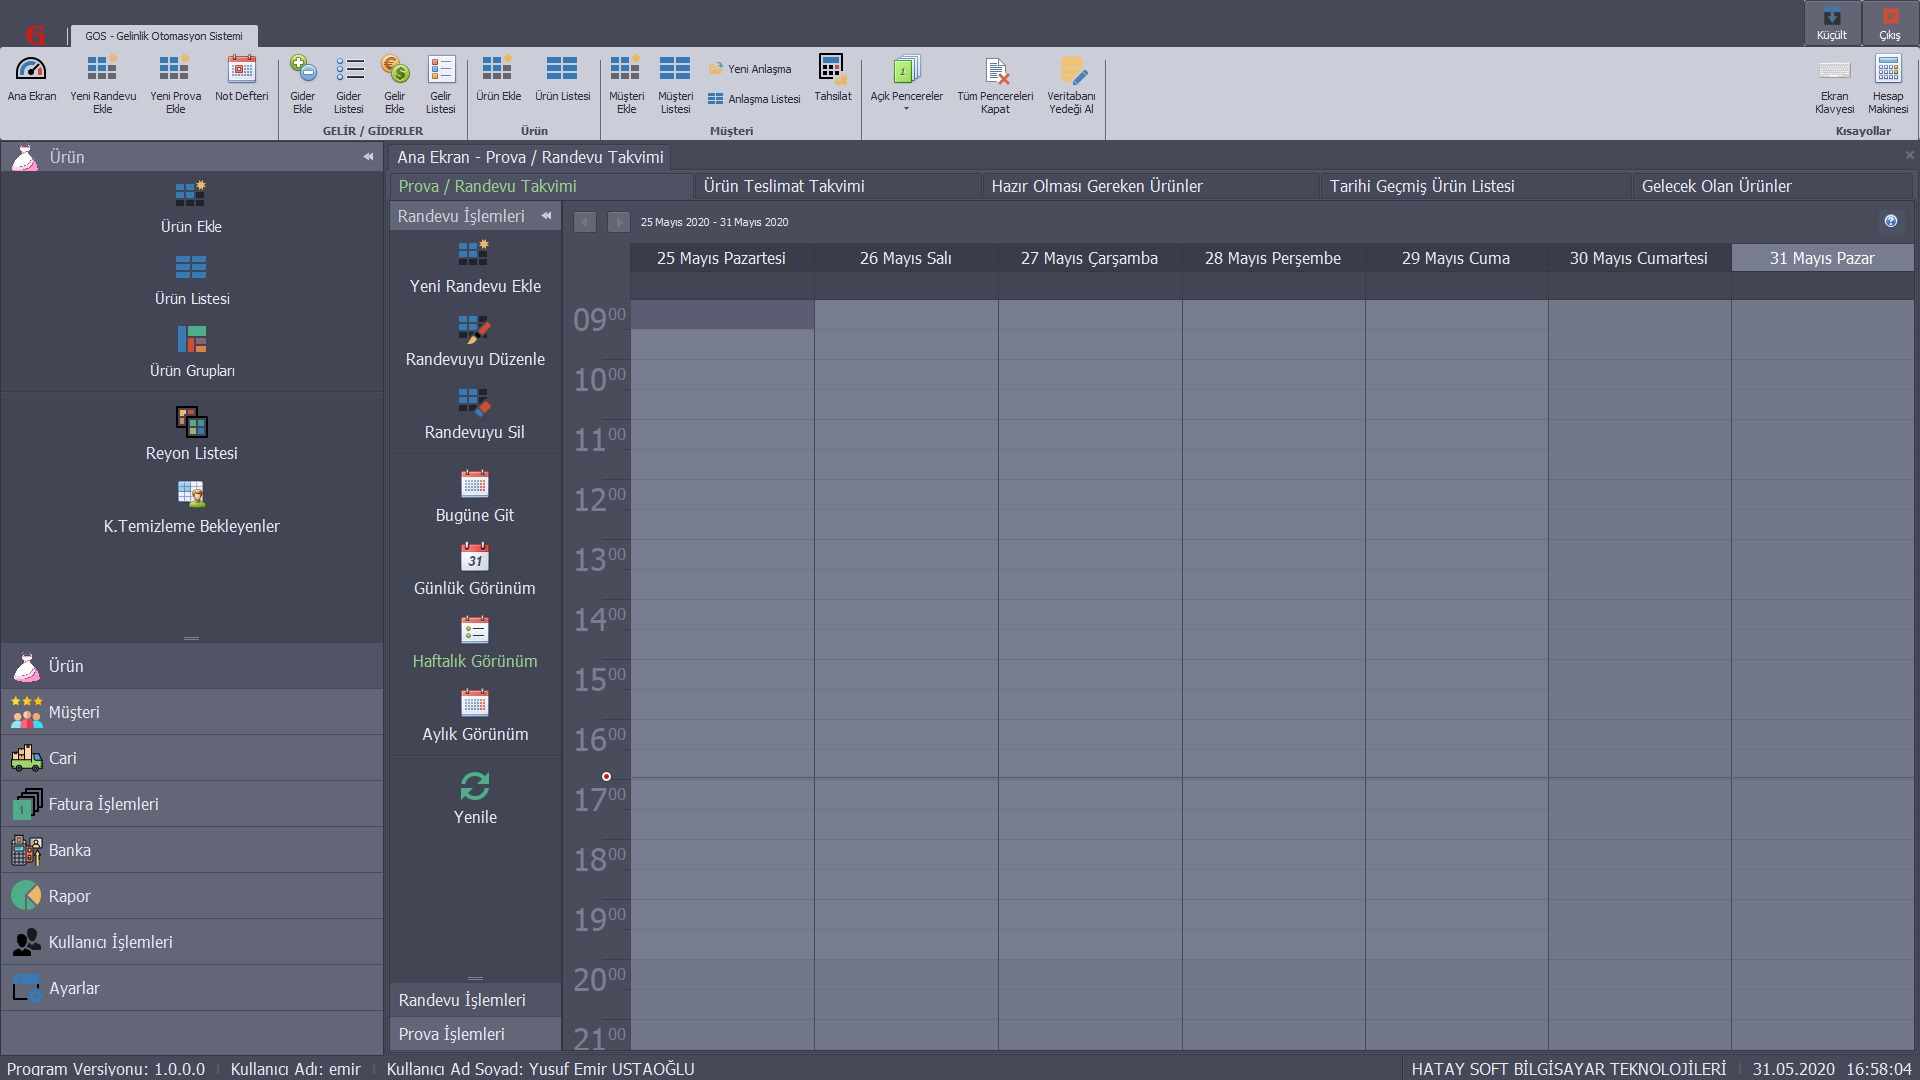1920x1080 pixels.
Task: Open Tarihi Geçmiş Ürün Listesi tab
Action: (x=1421, y=186)
